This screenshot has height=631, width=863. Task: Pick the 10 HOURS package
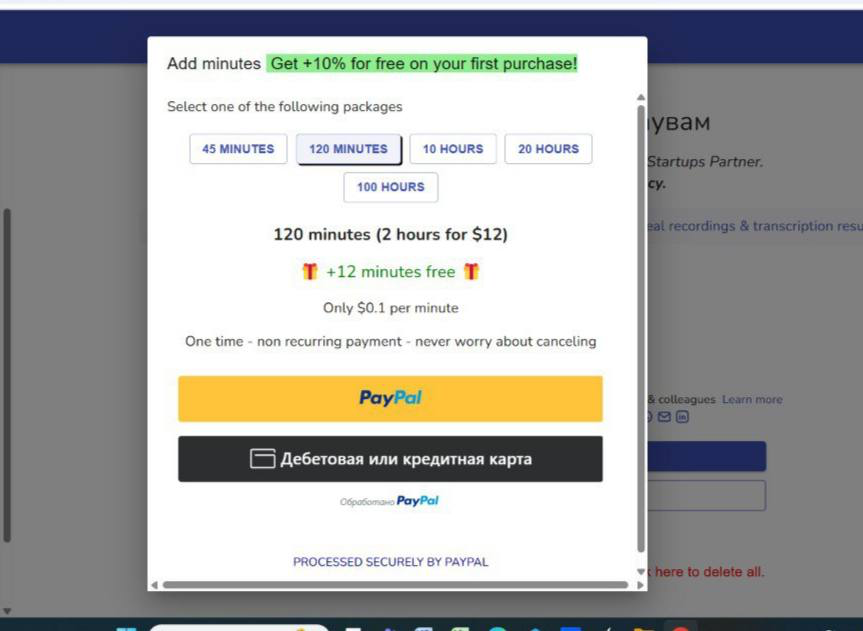(x=453, y=149)
